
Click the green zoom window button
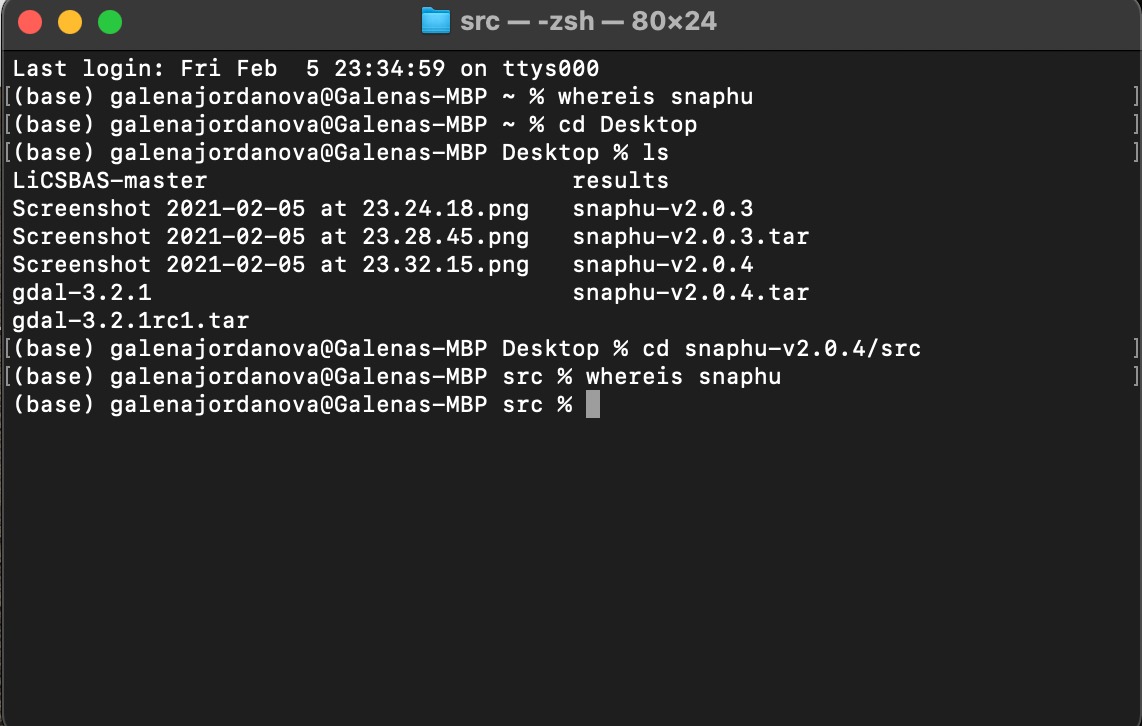[x=110, y=22]
